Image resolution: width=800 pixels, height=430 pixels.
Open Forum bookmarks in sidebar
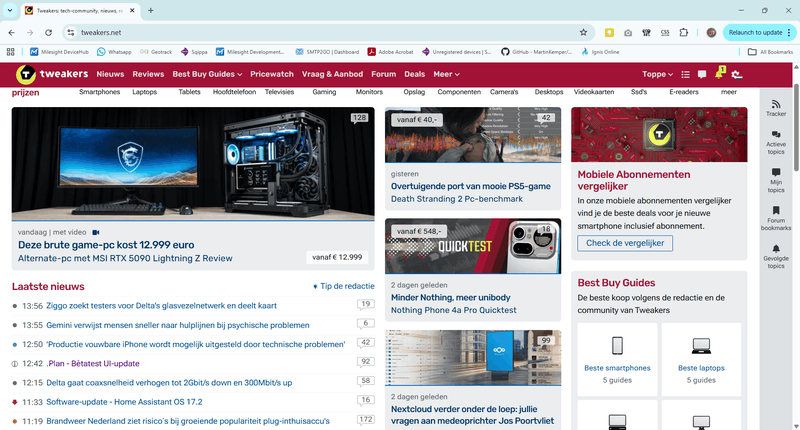776,218
